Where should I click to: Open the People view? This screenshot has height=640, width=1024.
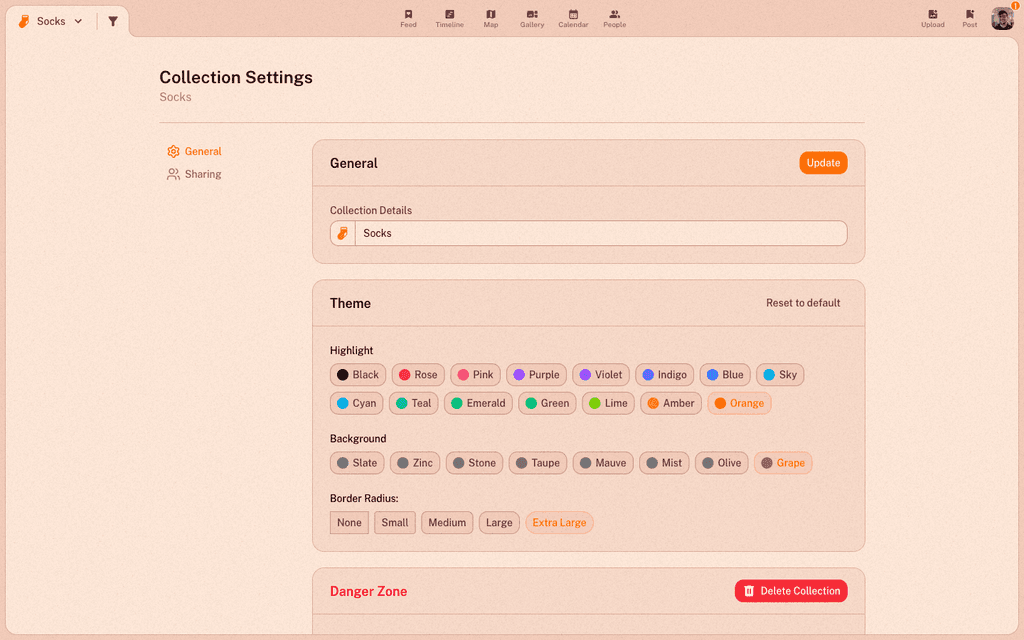point(615,18)
